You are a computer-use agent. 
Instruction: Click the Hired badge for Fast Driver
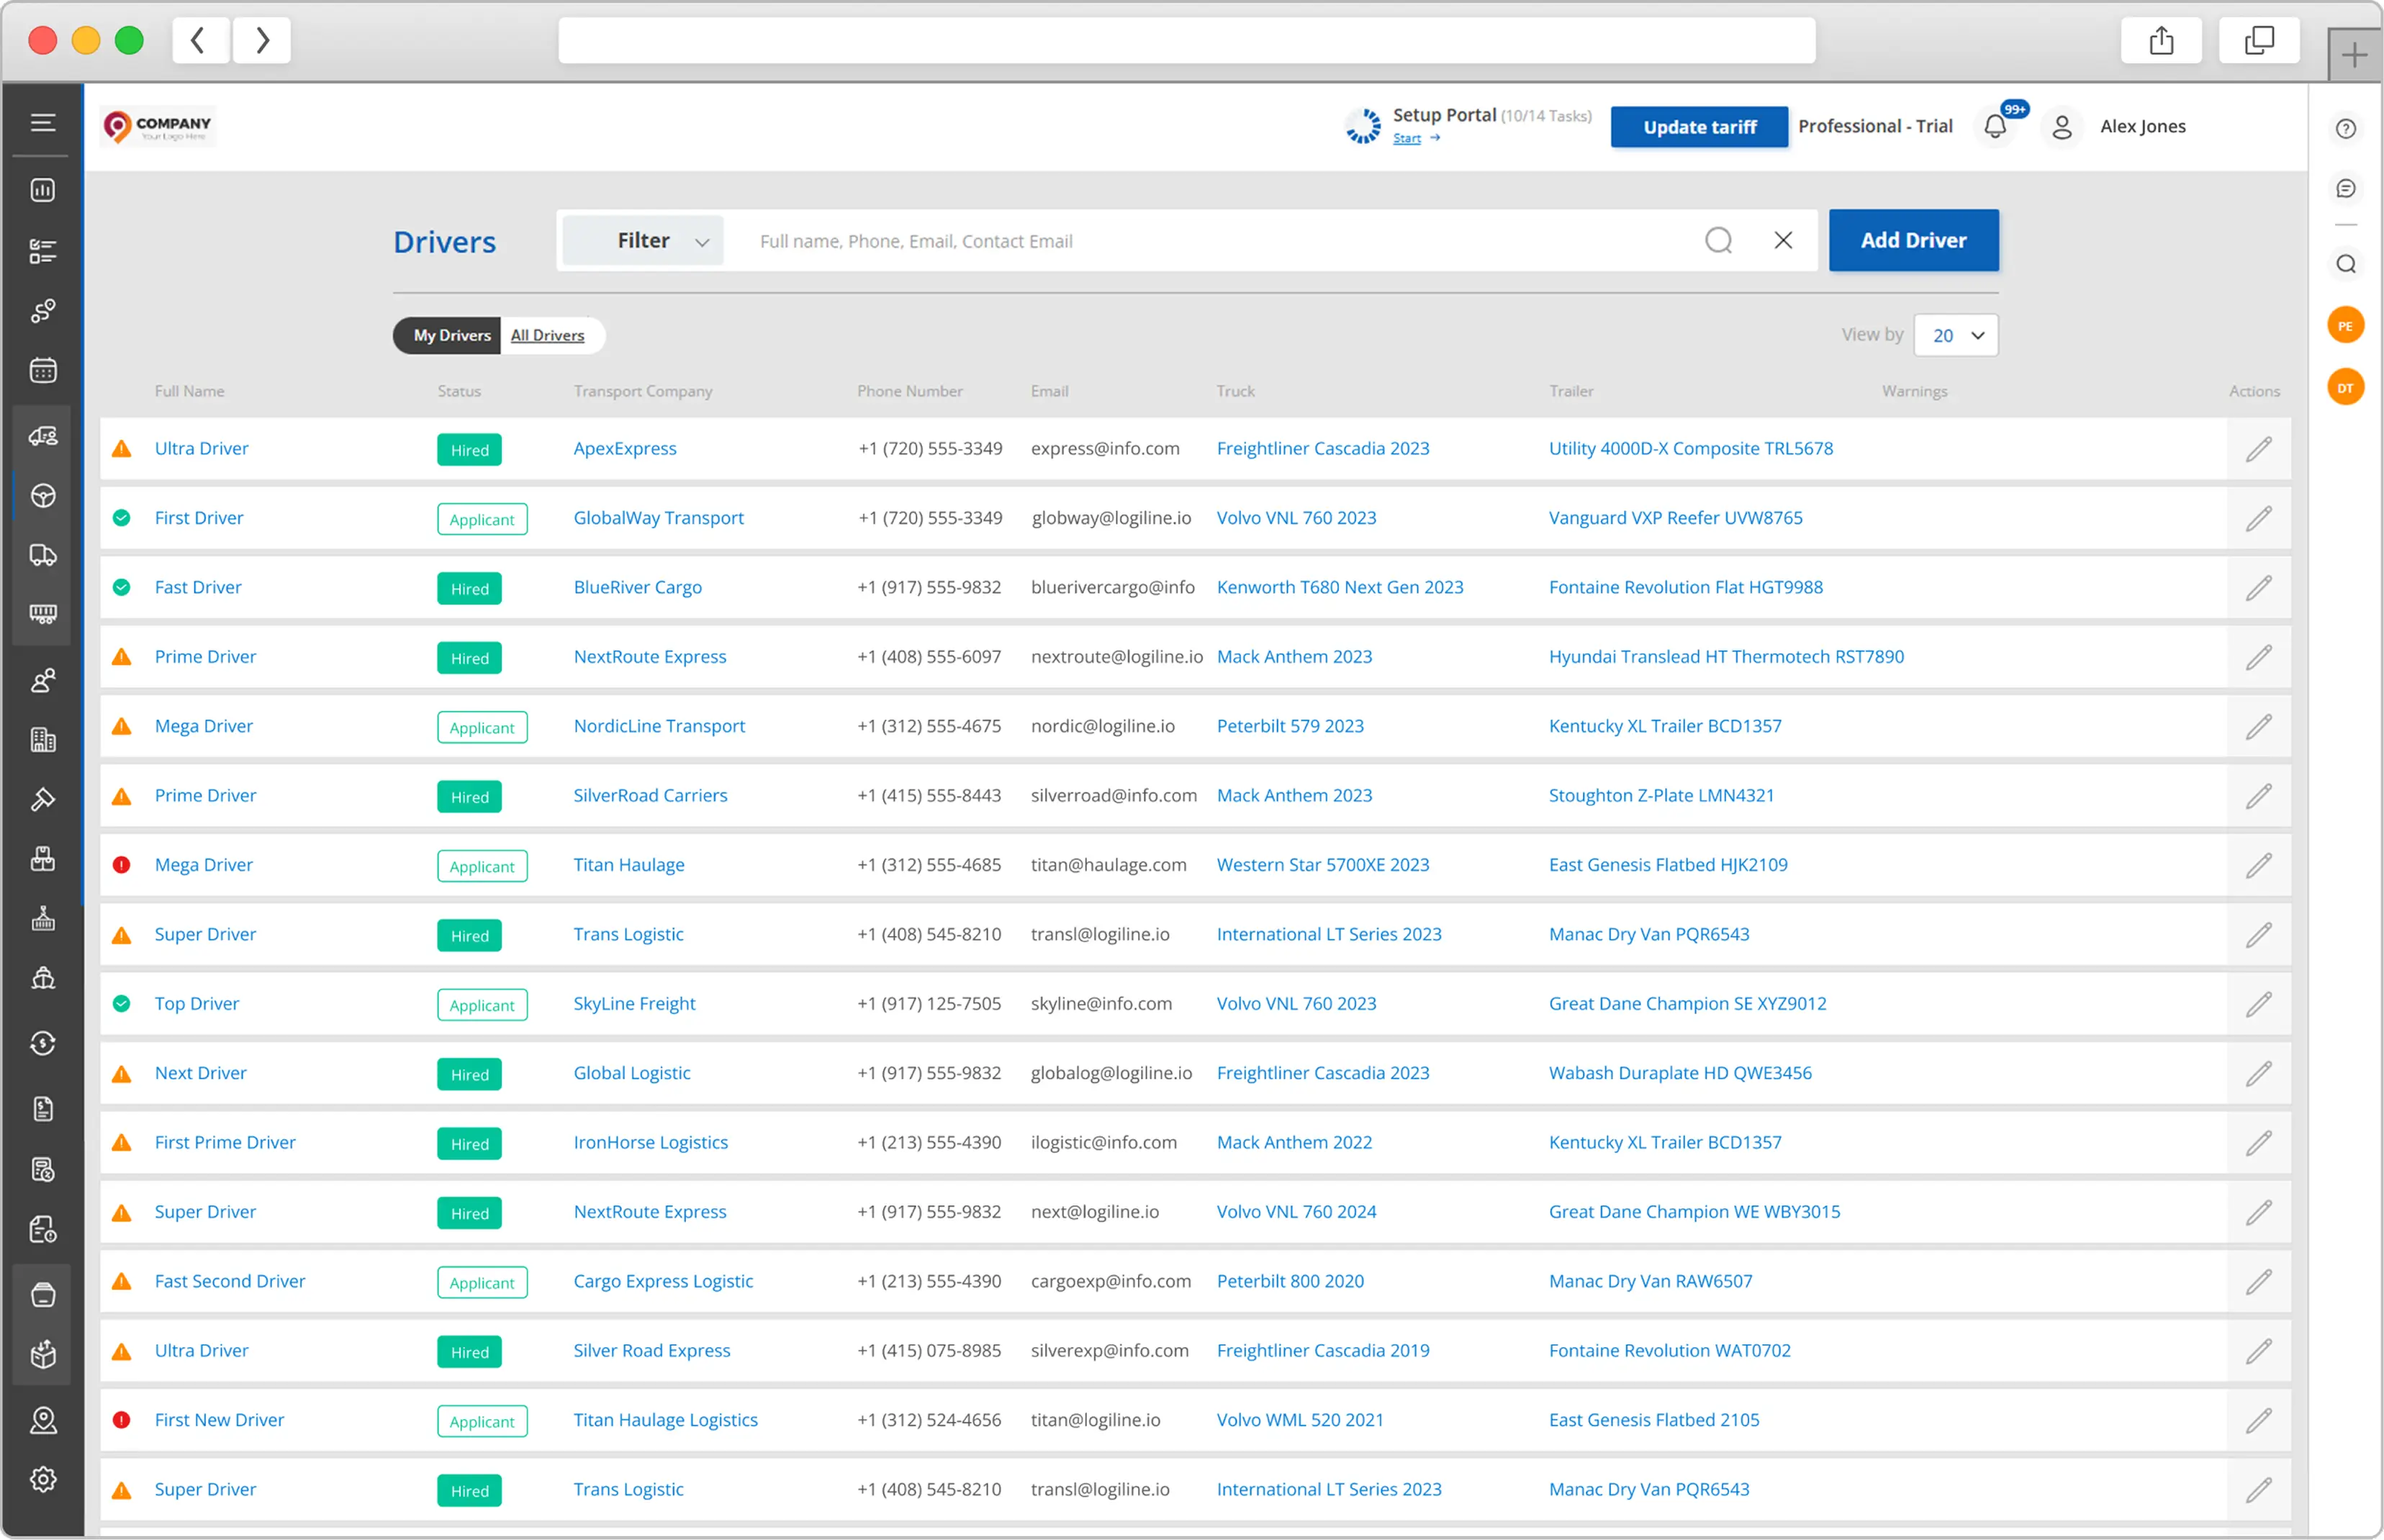[469, 588]
